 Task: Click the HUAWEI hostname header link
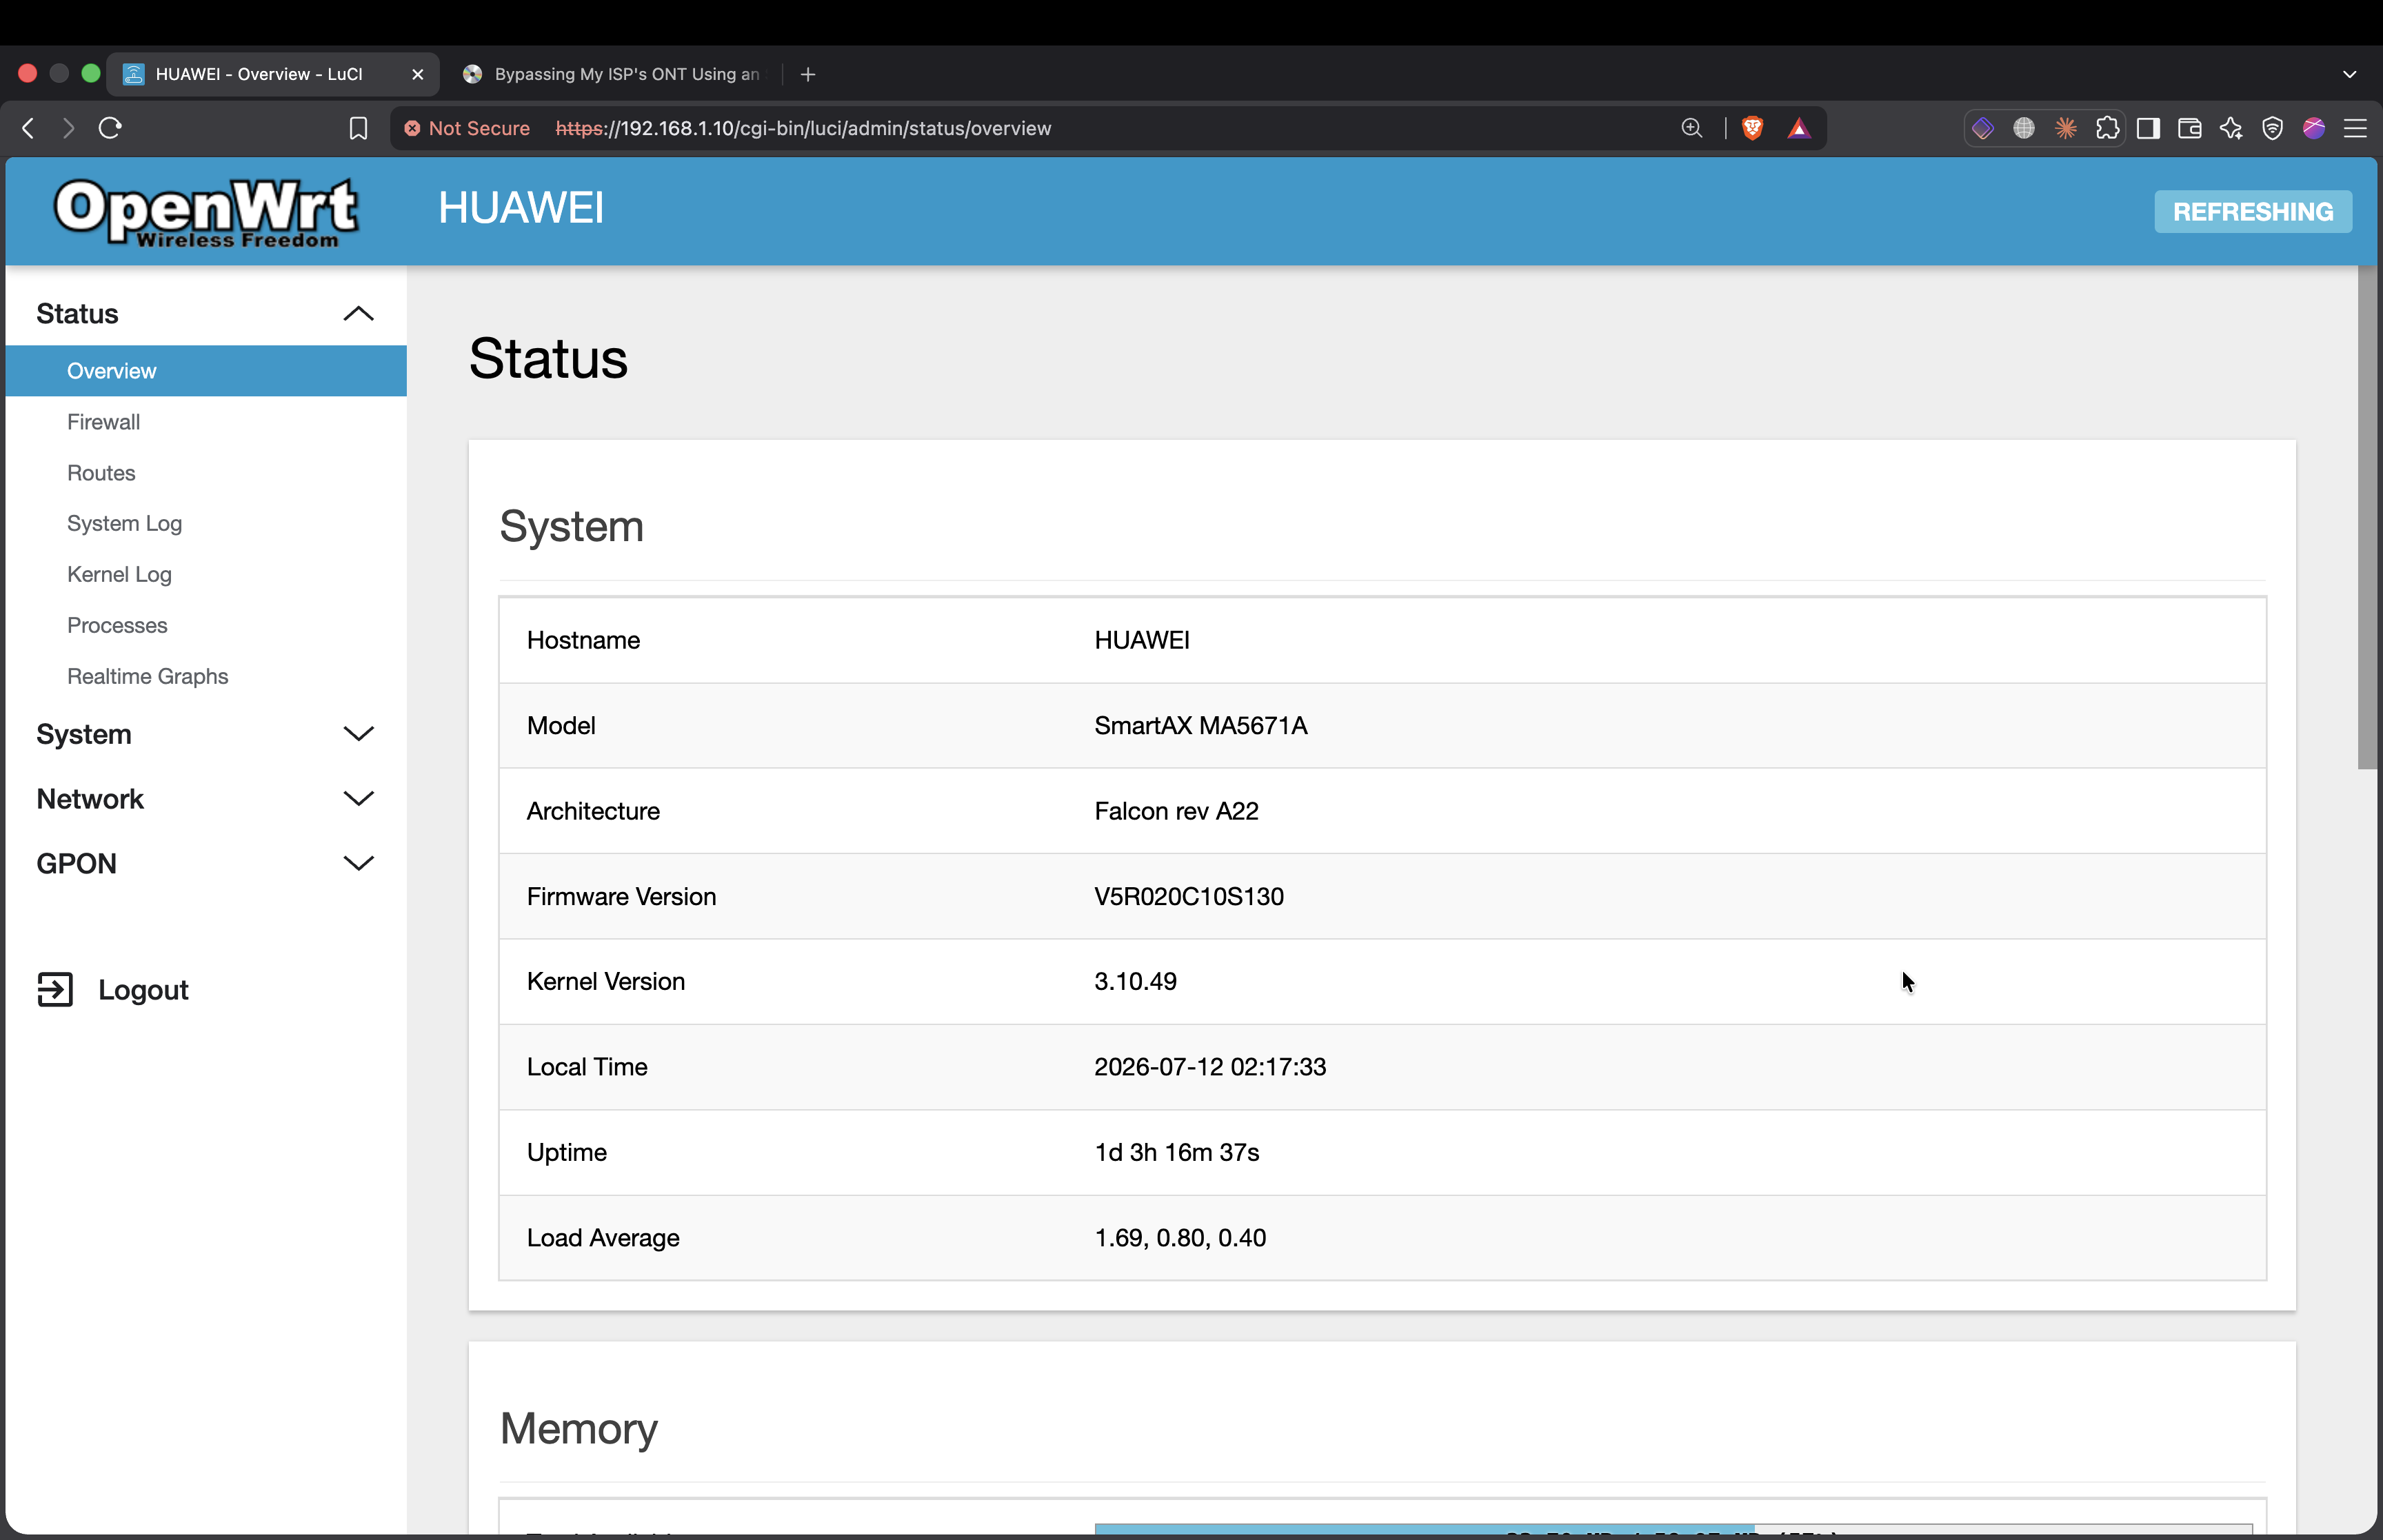[521, 208]
